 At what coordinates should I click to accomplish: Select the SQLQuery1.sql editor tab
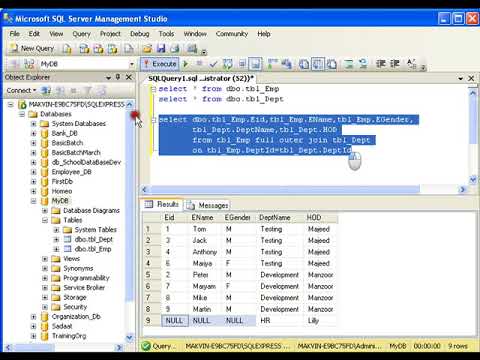pyautogui.click(x=201, y=78)
